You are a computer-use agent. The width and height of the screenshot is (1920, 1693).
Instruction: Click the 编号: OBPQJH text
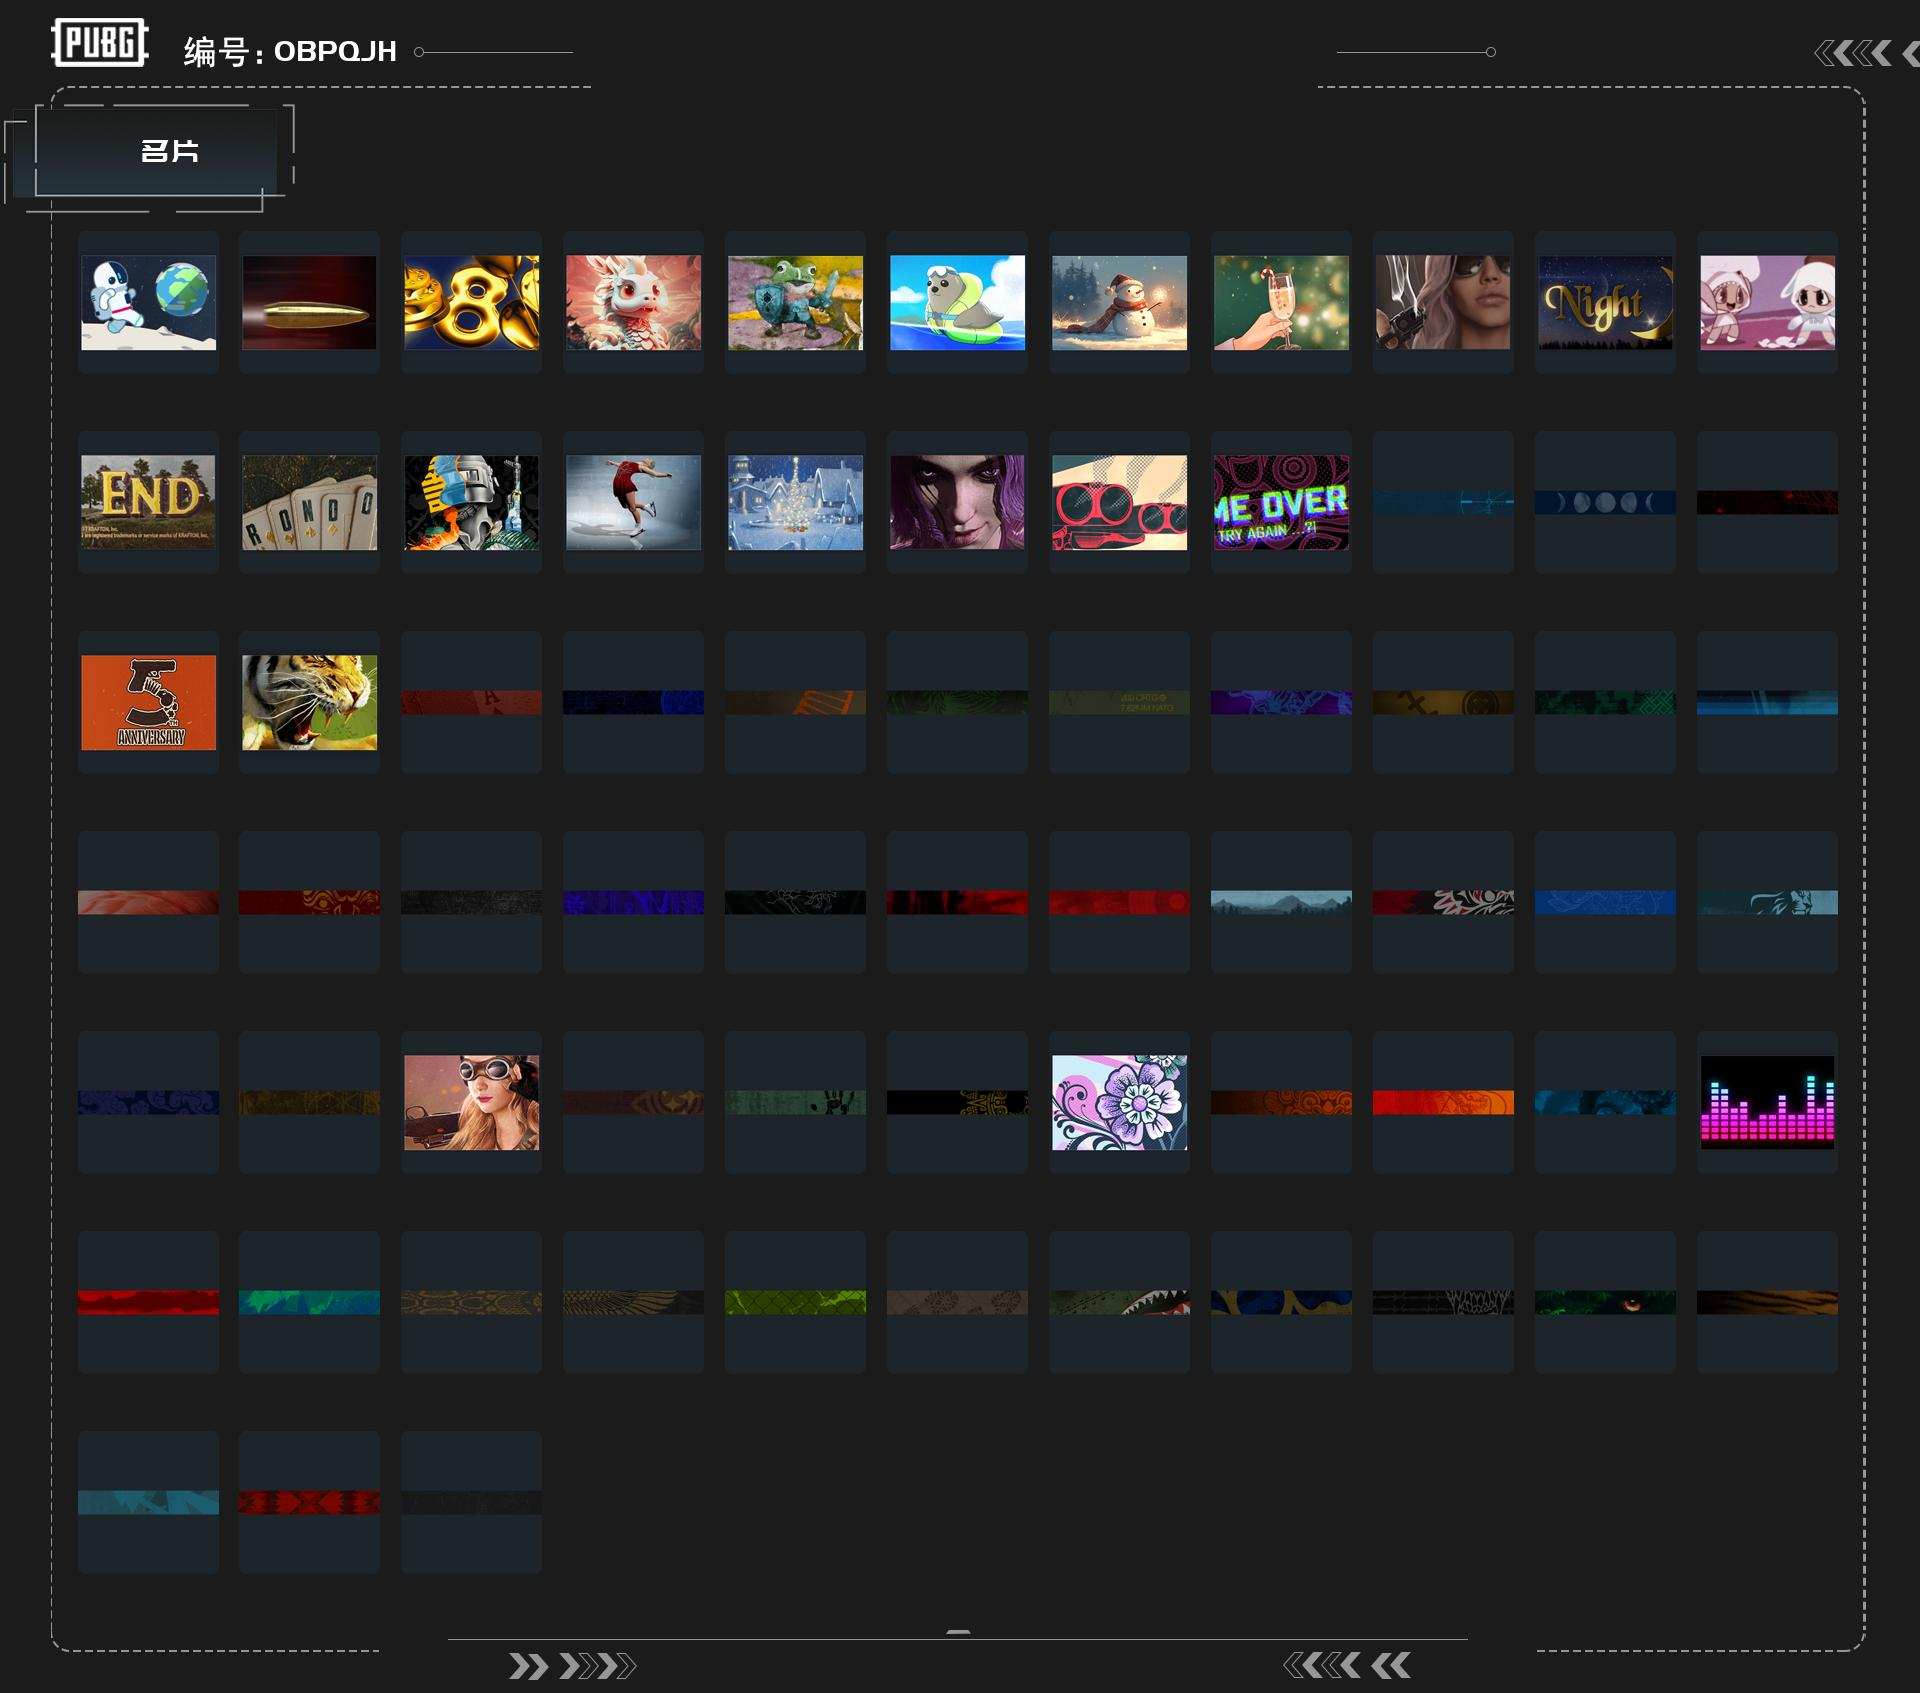[x=290, y=51]
